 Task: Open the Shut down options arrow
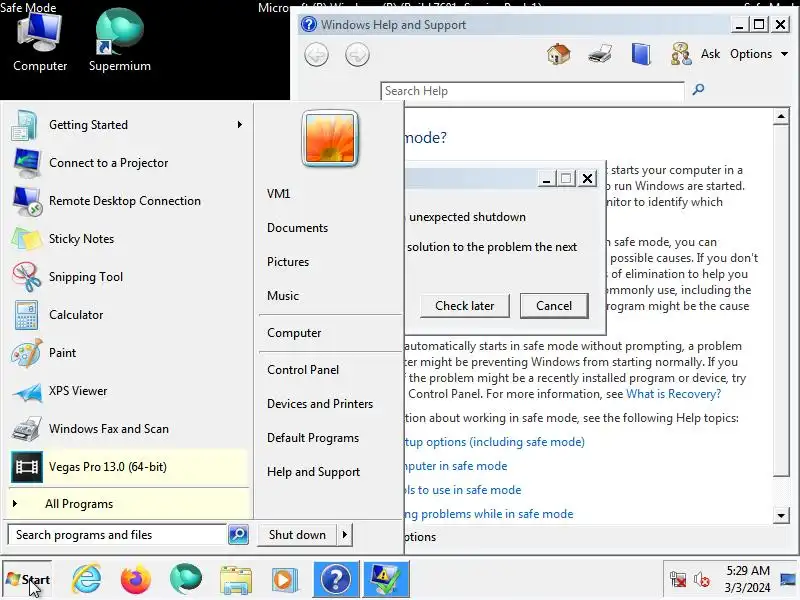pyautogui.click(x=345, y=535)
